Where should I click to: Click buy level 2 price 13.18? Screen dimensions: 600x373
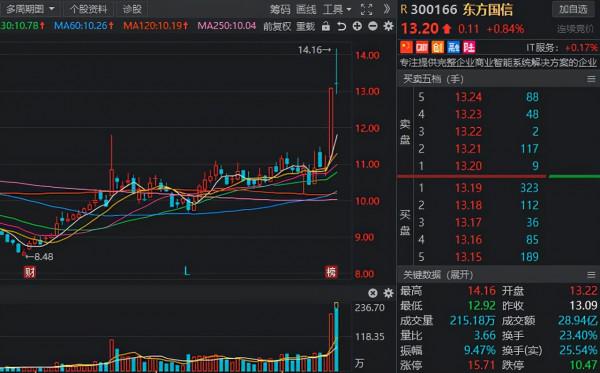point(468,205)
